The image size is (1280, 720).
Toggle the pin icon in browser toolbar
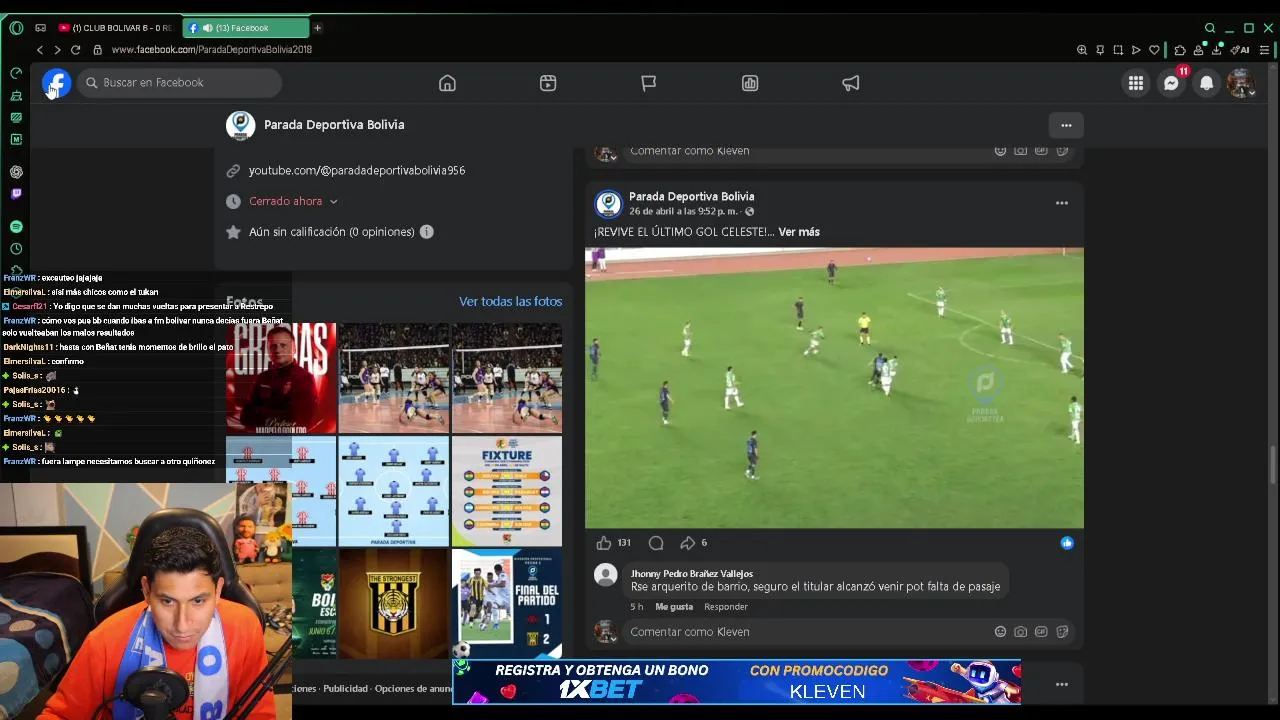pyautogui.click(x=1100, y=50)
